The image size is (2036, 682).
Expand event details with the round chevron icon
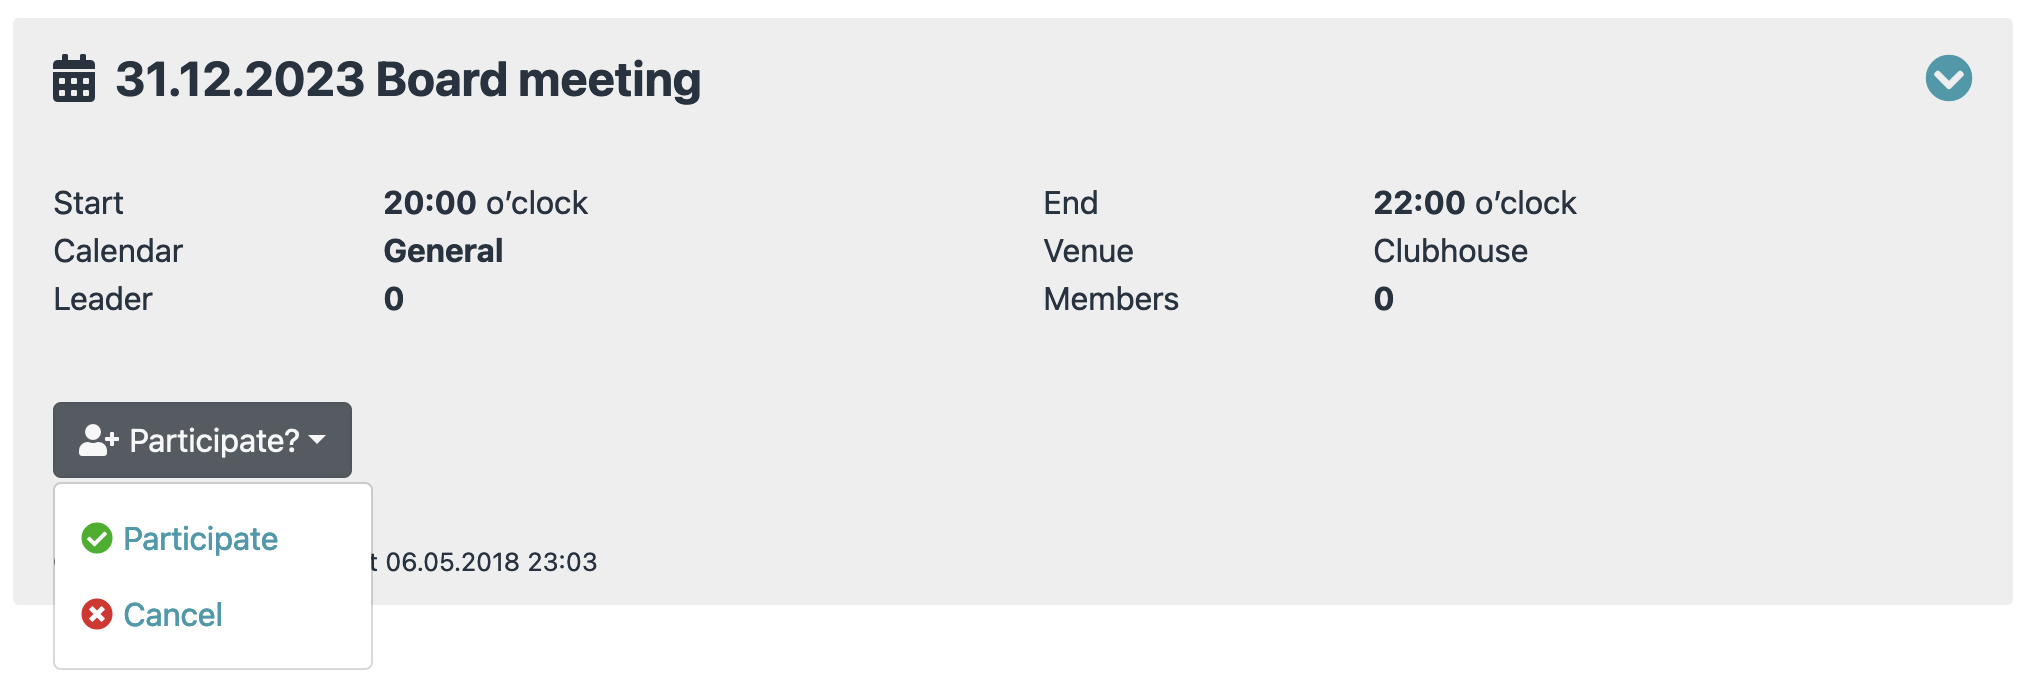coord(1948,78)
